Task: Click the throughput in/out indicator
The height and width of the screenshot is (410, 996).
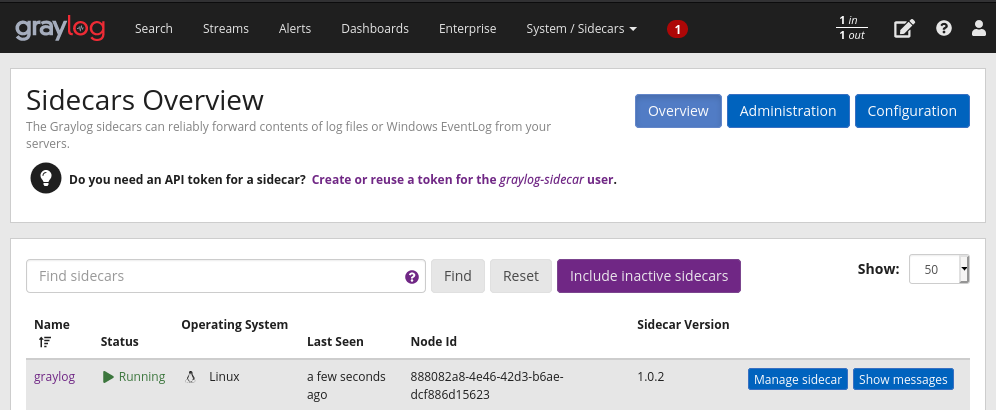Action: [852, 28]
